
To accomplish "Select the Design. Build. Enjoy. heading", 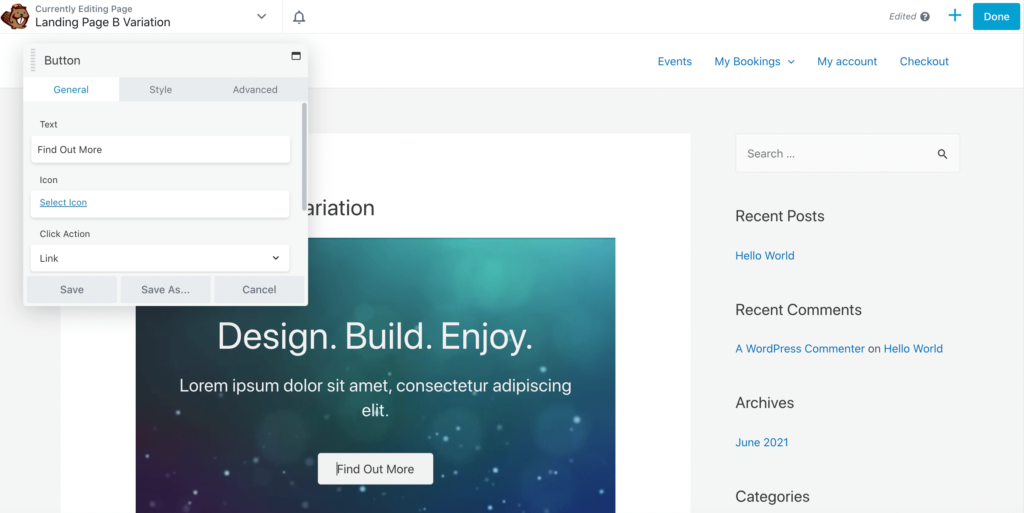I will pos(375,337).
